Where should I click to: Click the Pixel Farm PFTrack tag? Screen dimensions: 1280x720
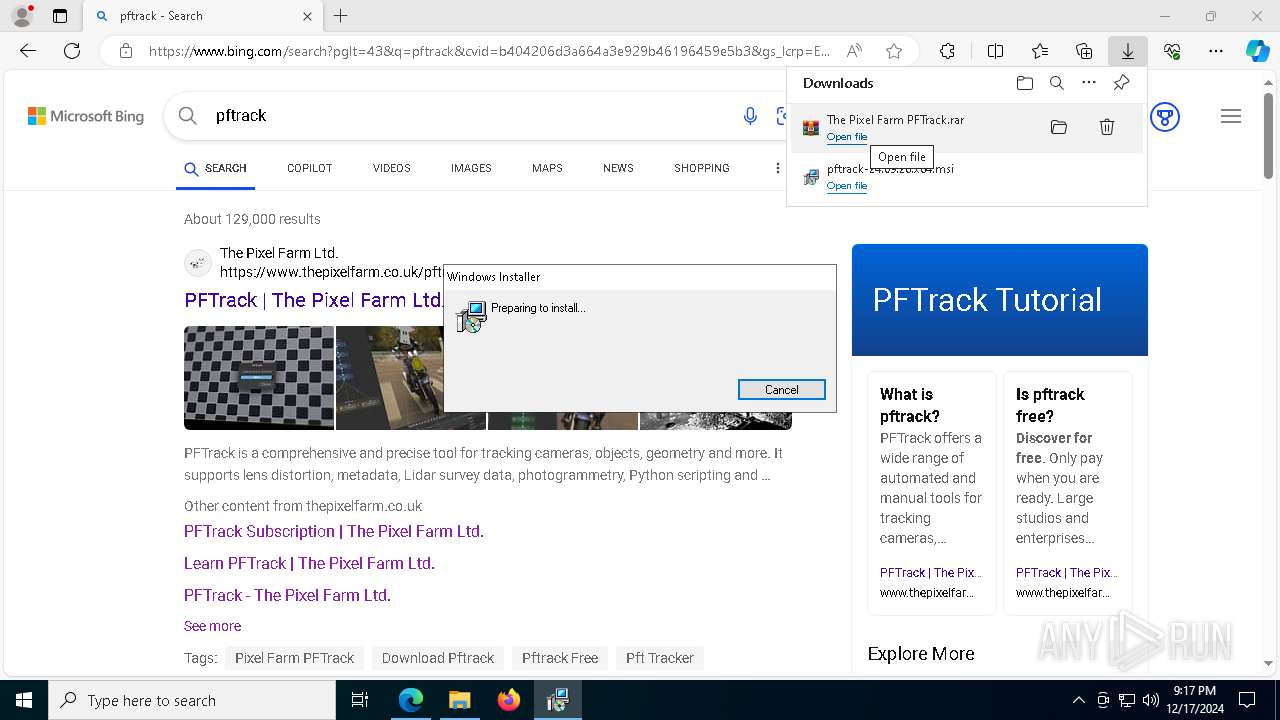[x=294, y=658]
